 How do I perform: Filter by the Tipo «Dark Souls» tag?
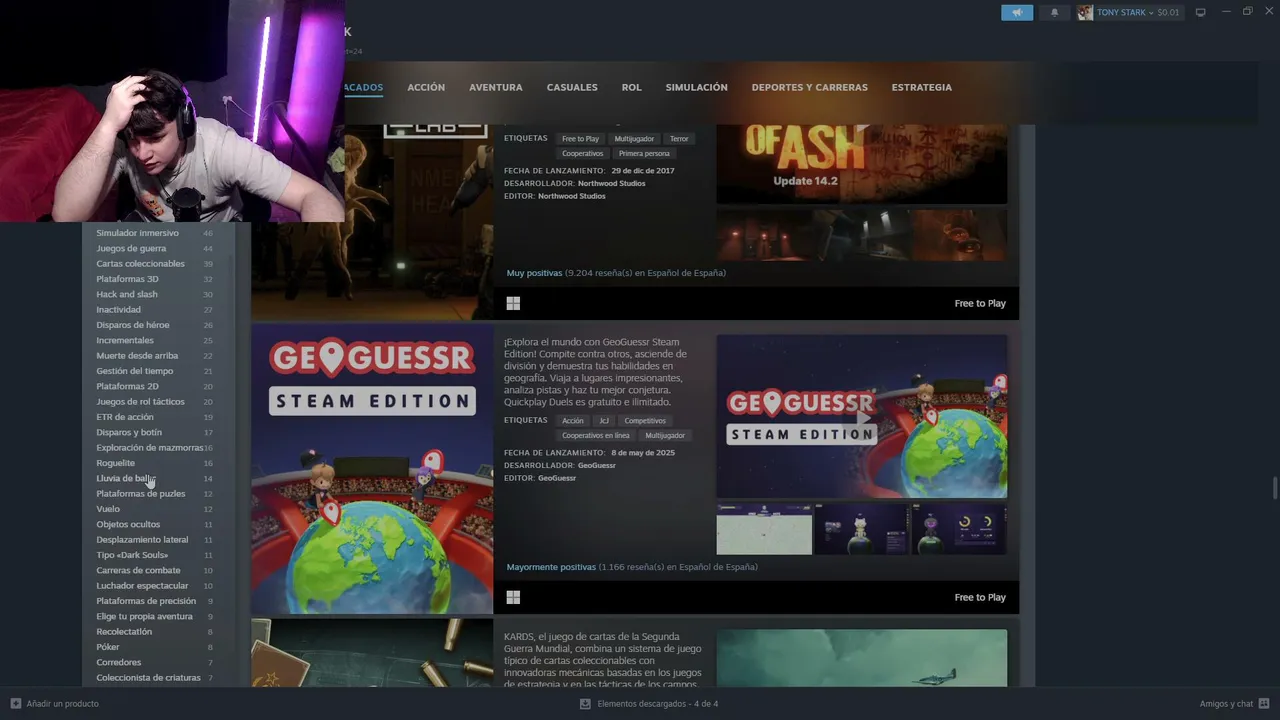click(132, 555)
